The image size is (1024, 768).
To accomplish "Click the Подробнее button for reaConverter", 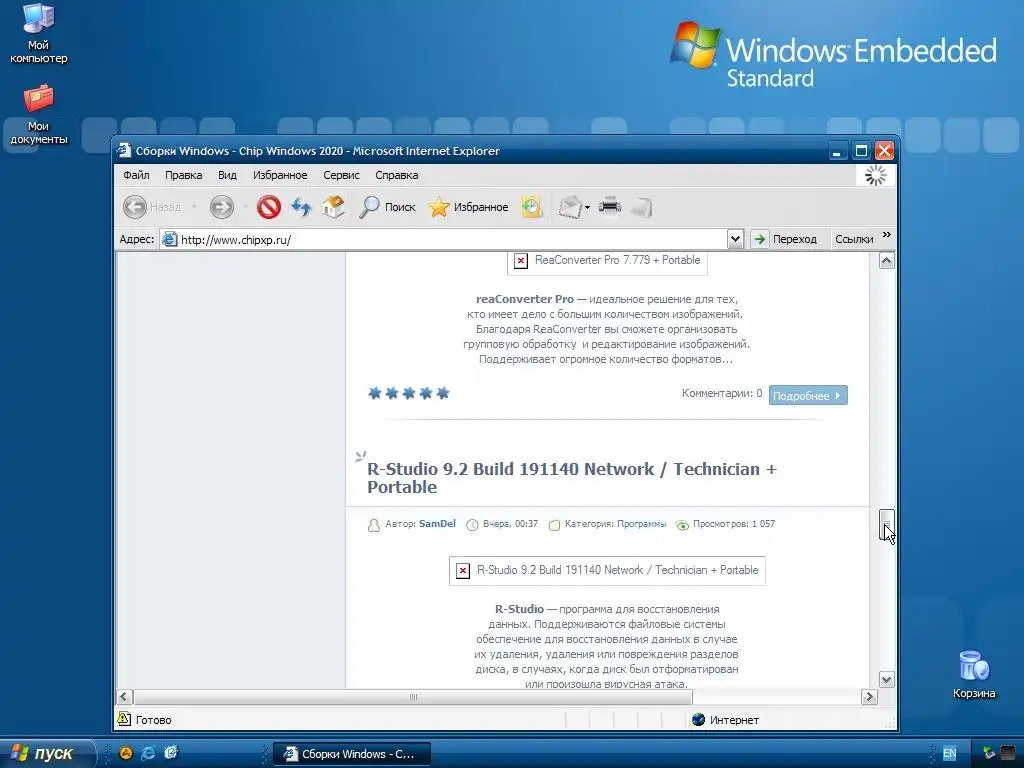I will (x=808, y=395).
